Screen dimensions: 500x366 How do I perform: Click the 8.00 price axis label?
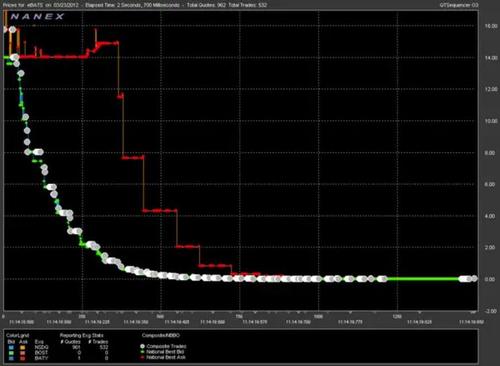tap(490, 153)
